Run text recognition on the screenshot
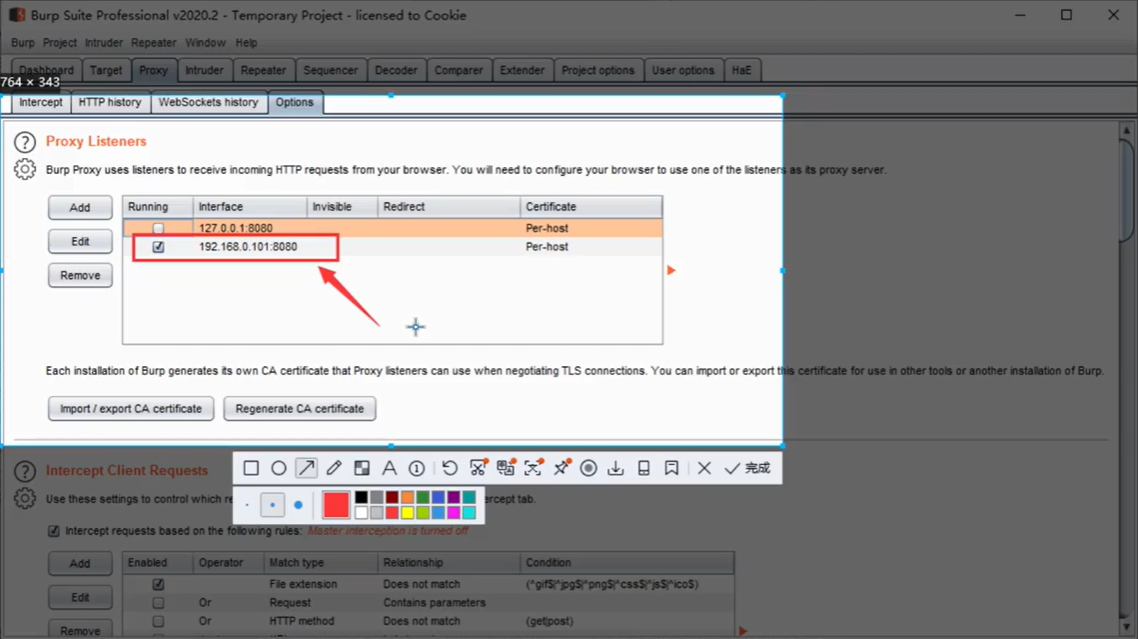This screenshot has width=1138, height=639. coord(533,468)
